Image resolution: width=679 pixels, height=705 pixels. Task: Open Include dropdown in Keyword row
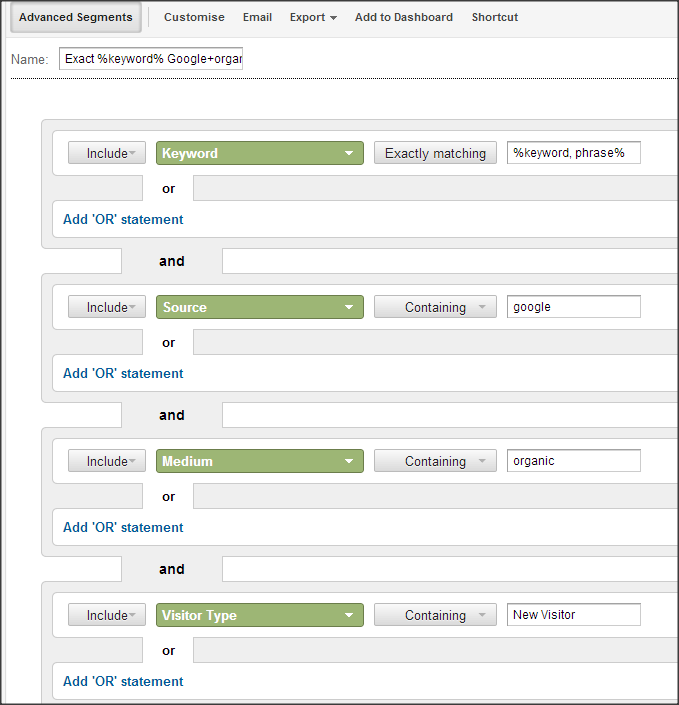pyautogui.click(x=107, y=153)
